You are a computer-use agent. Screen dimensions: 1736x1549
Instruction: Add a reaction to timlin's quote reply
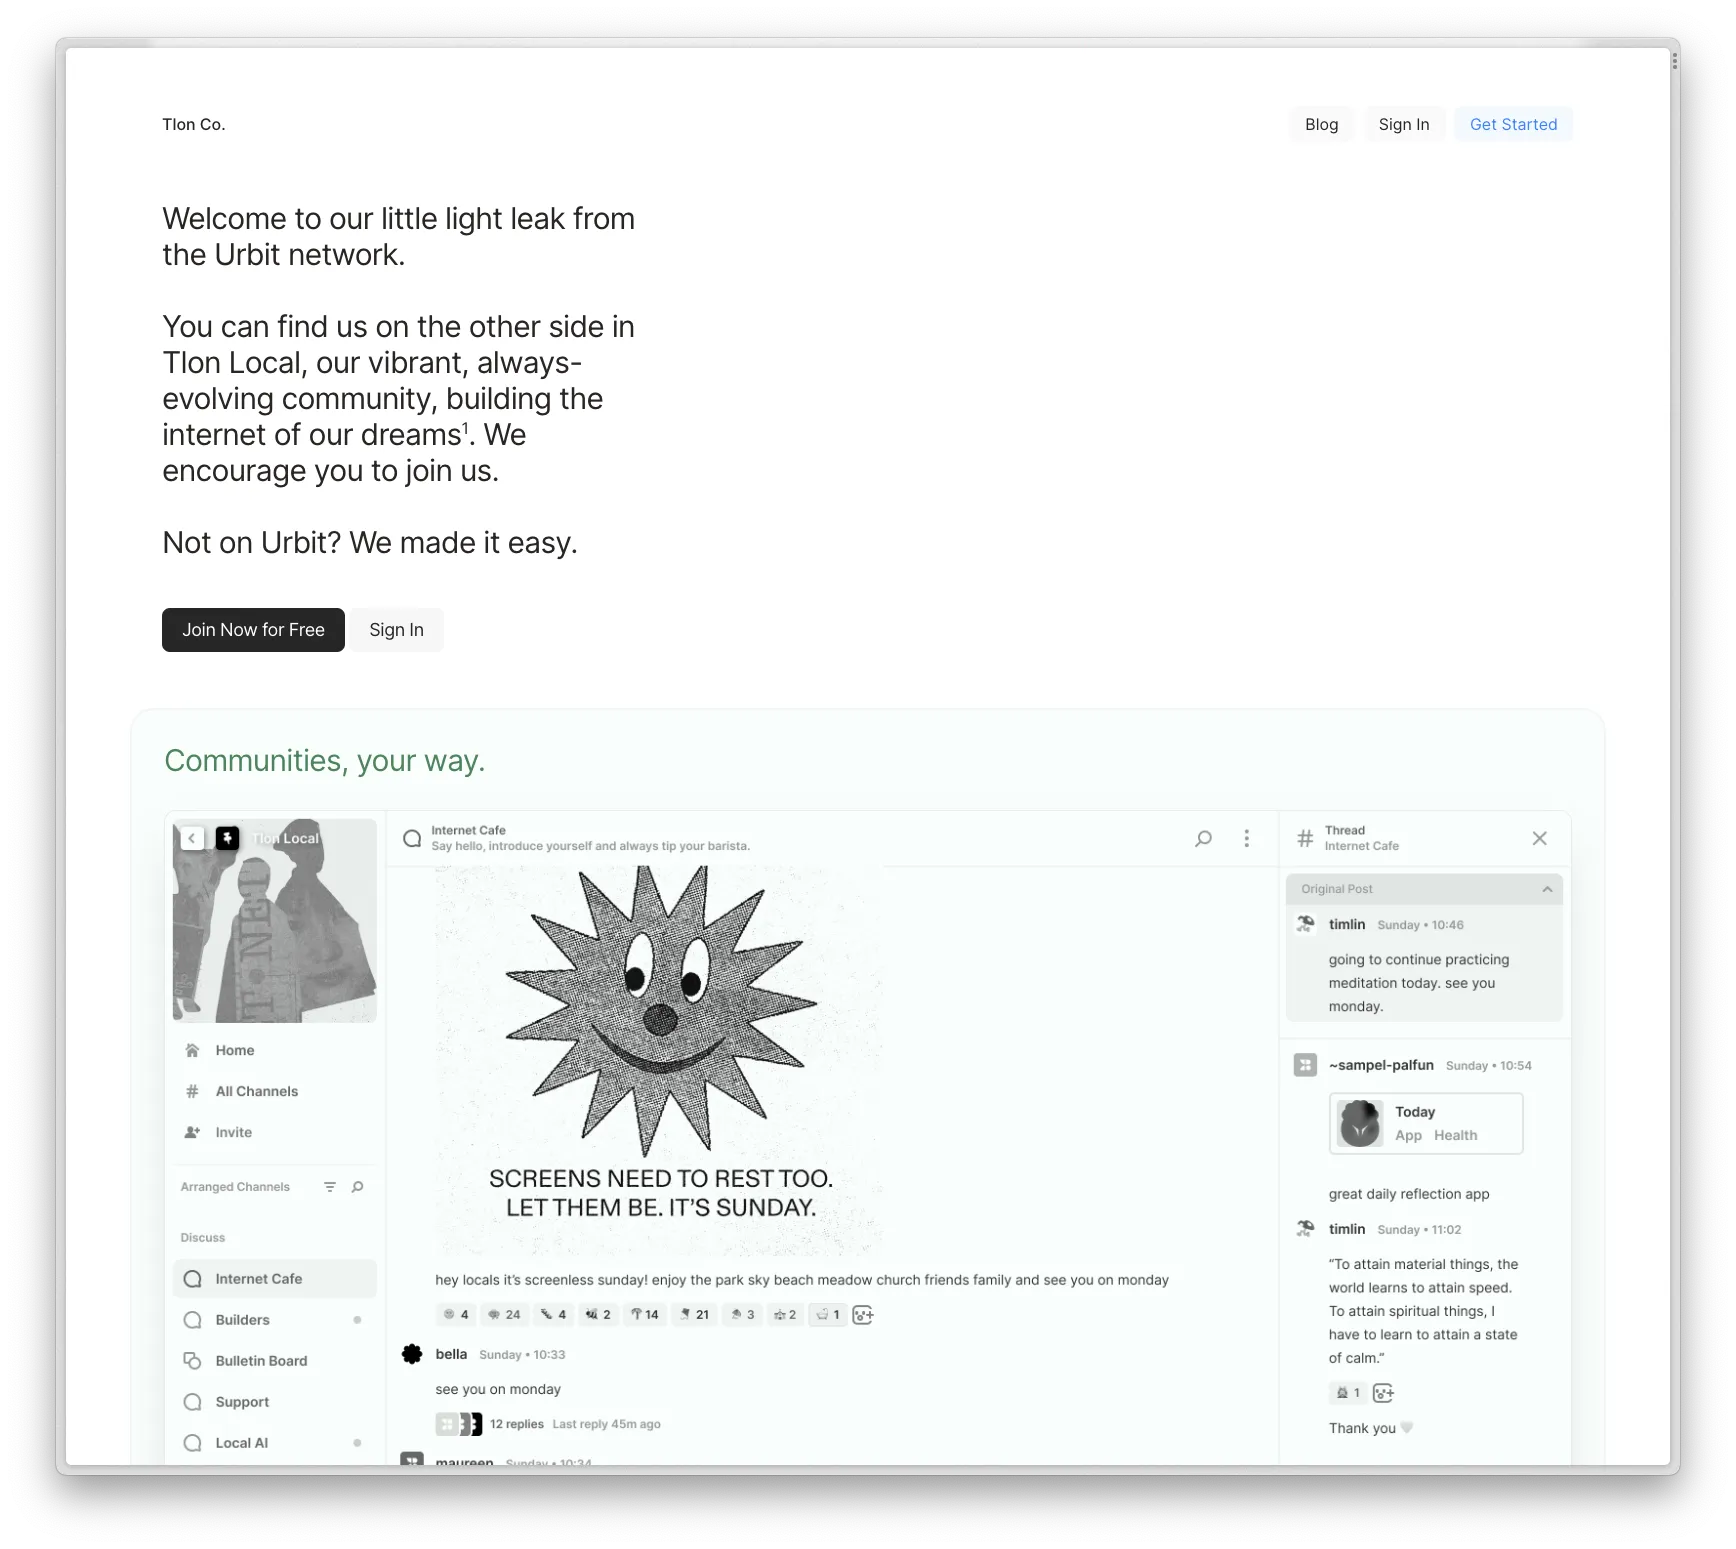pos(1384,1393)
